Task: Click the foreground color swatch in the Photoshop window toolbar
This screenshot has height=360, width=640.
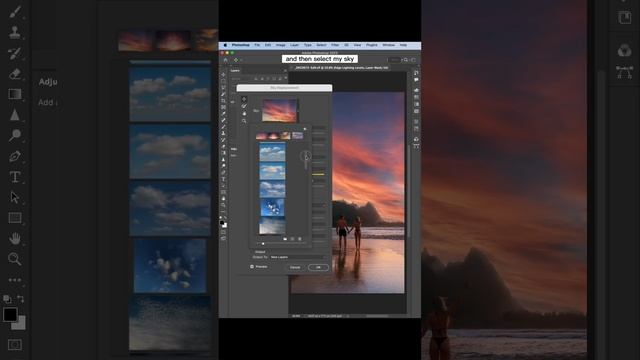Action: [x=222, y=223]
